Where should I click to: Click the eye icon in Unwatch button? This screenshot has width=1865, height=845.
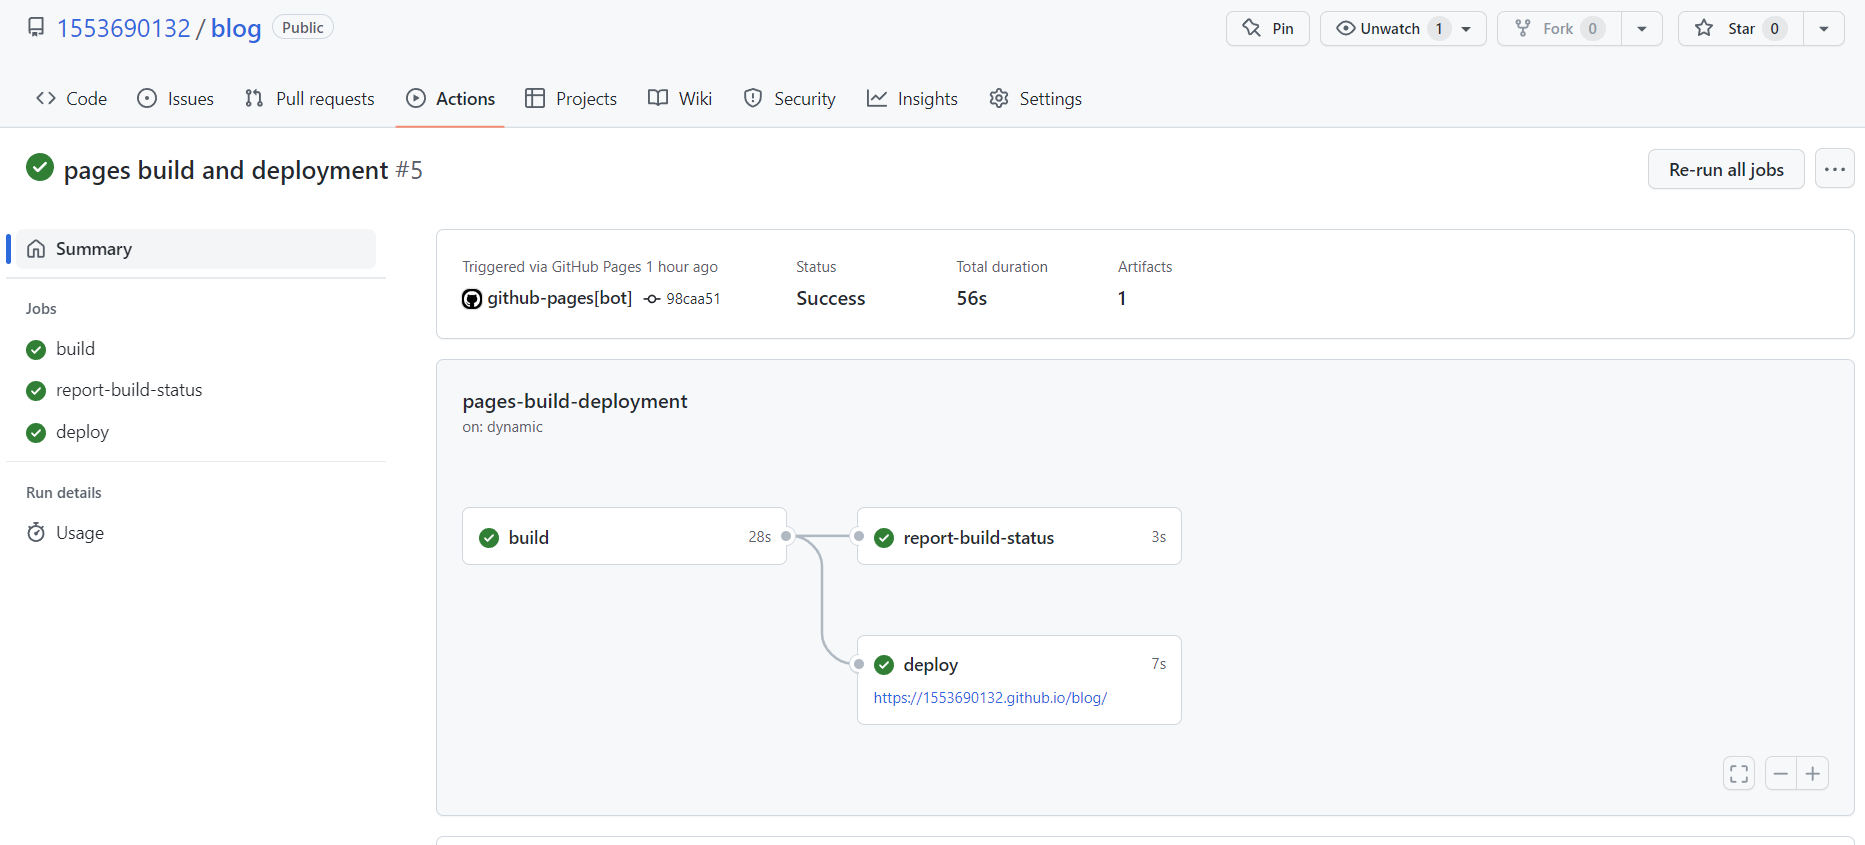tap(1346, 28)
